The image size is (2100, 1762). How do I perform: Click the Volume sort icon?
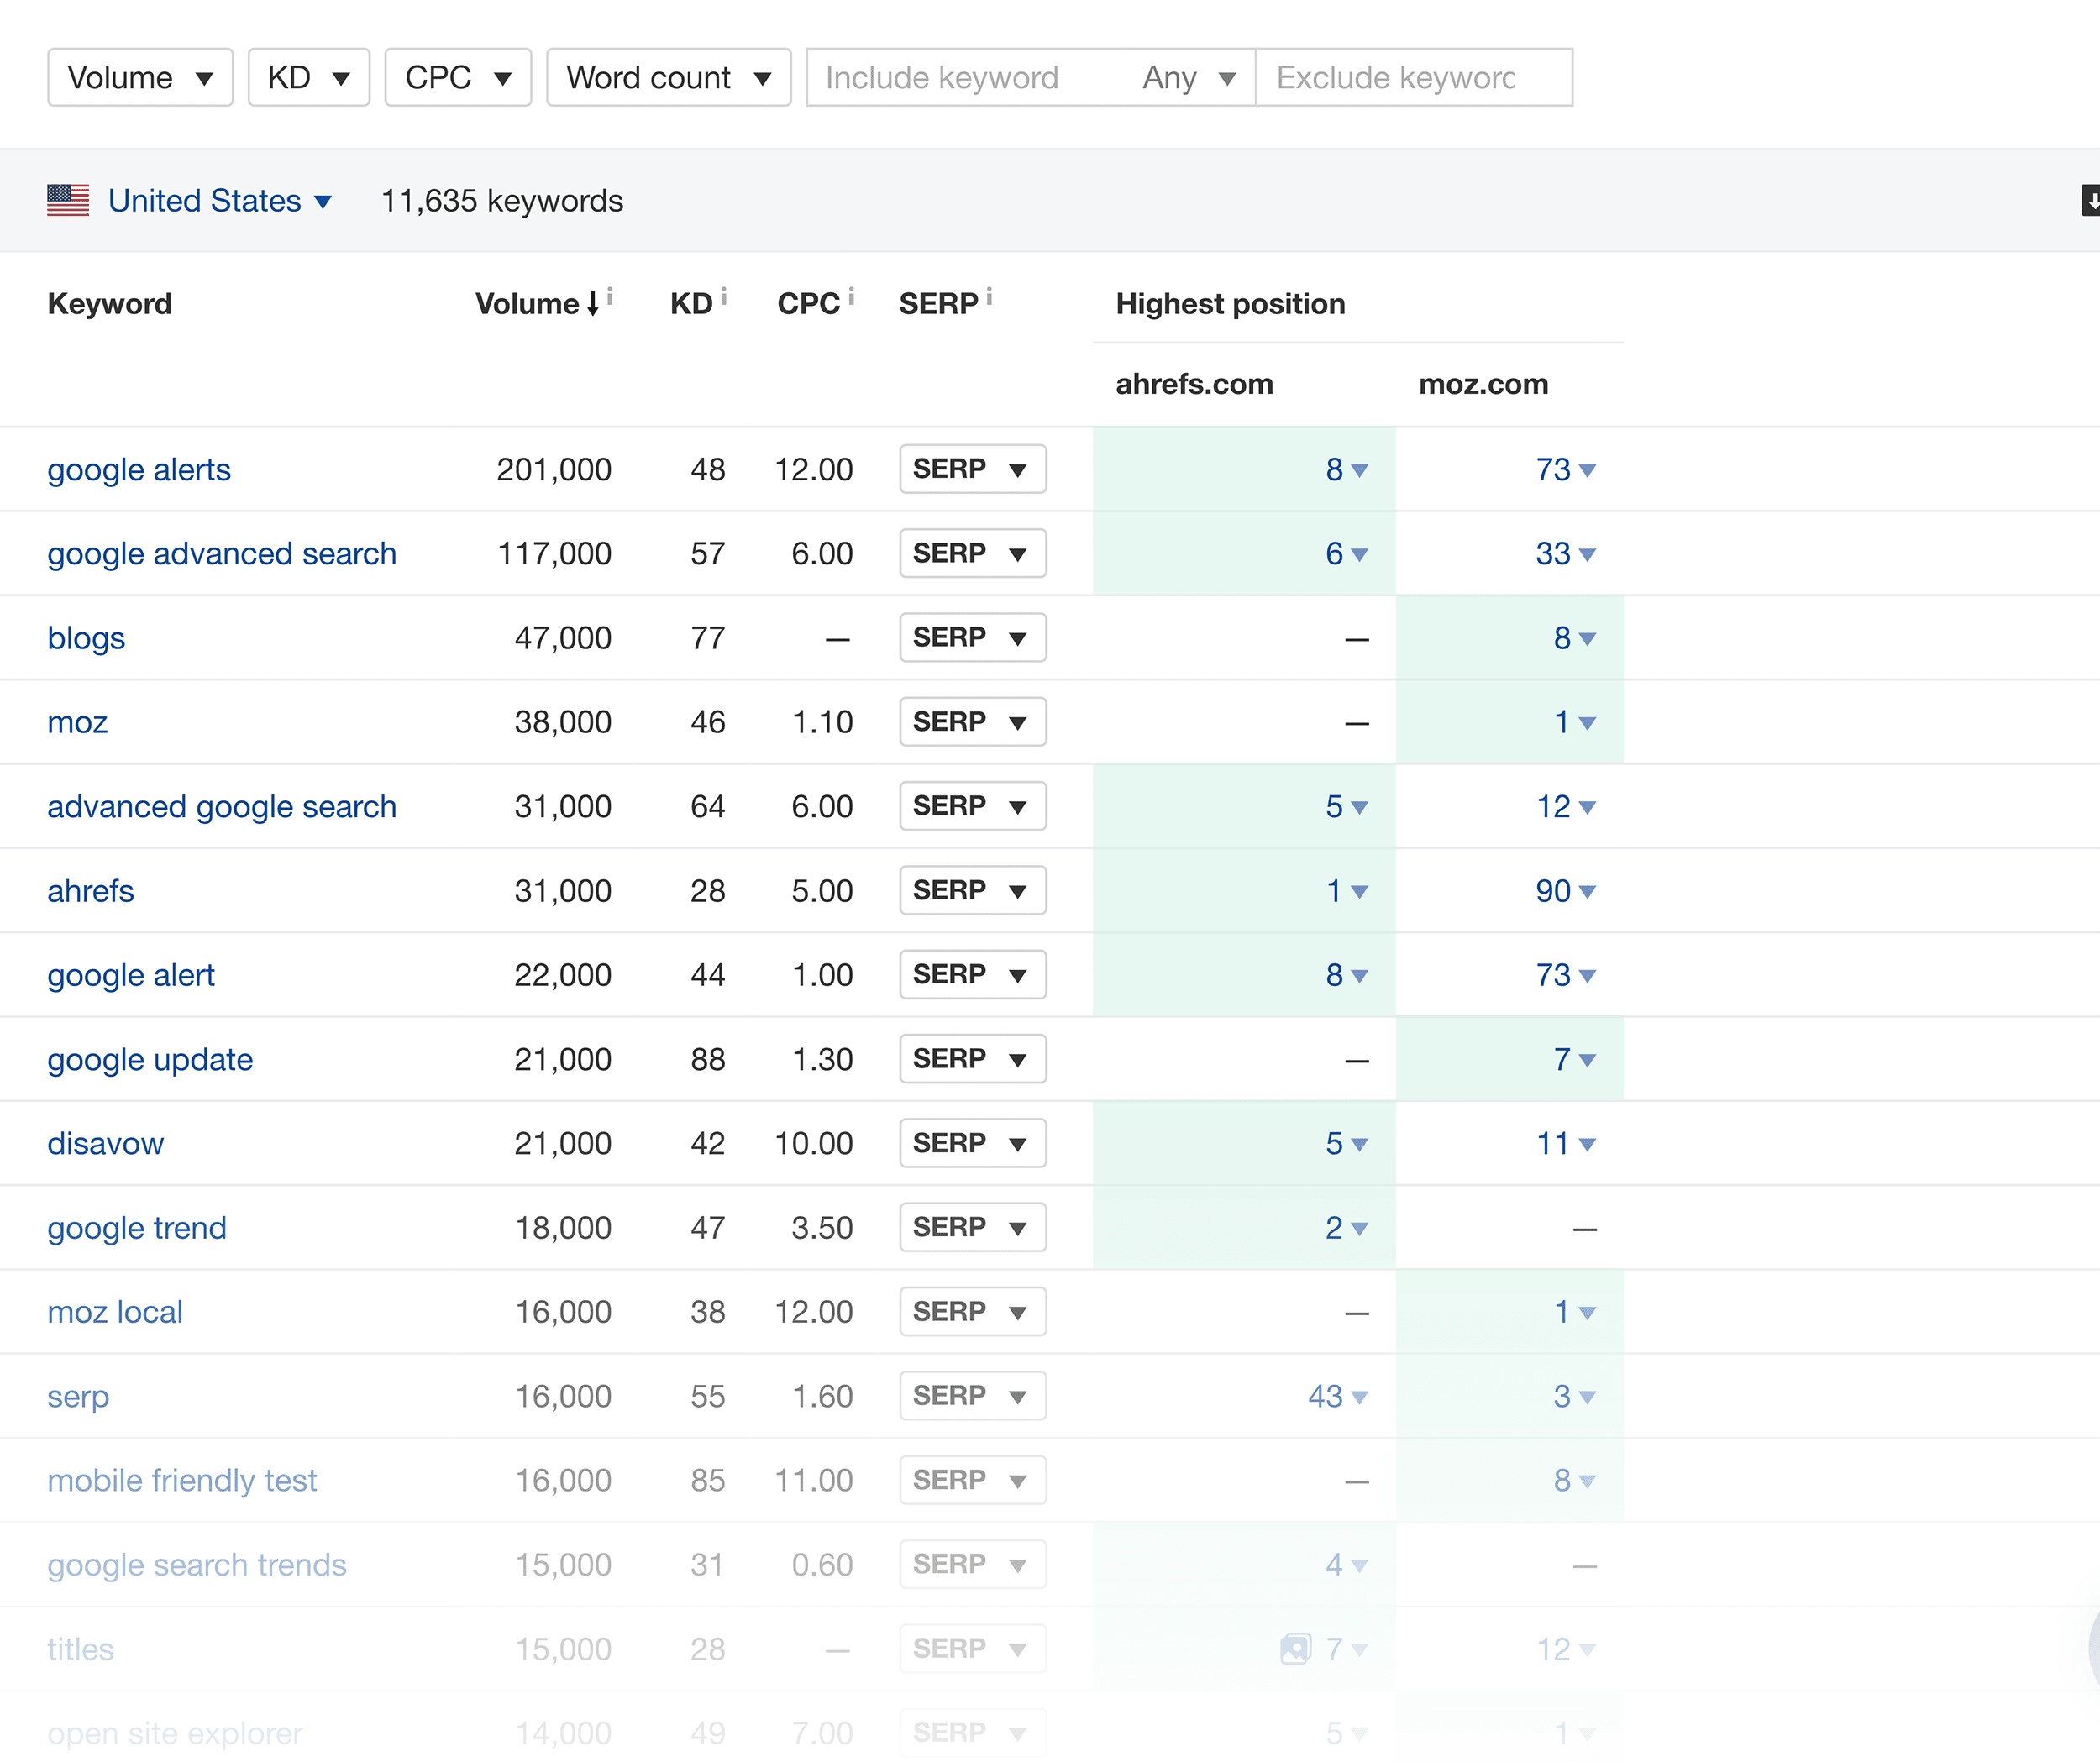click(589, 304)
